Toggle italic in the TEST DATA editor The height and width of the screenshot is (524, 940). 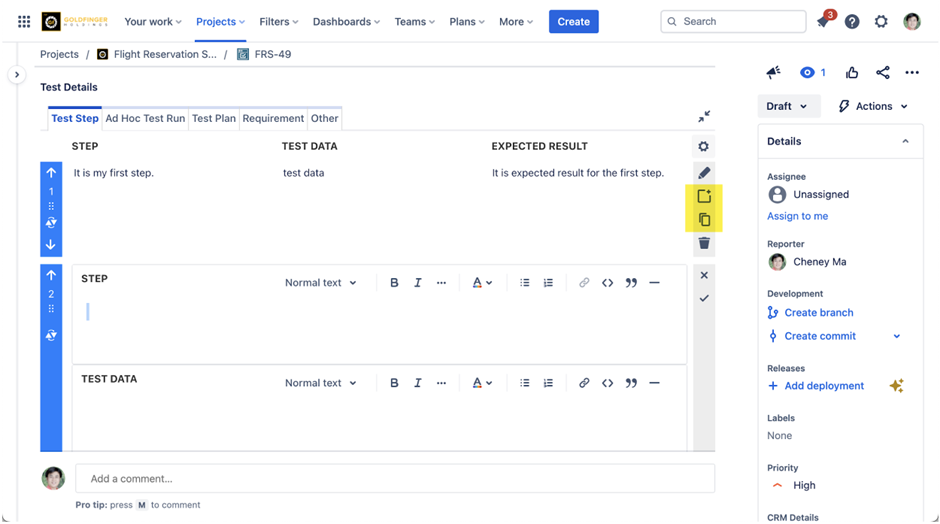418,383
